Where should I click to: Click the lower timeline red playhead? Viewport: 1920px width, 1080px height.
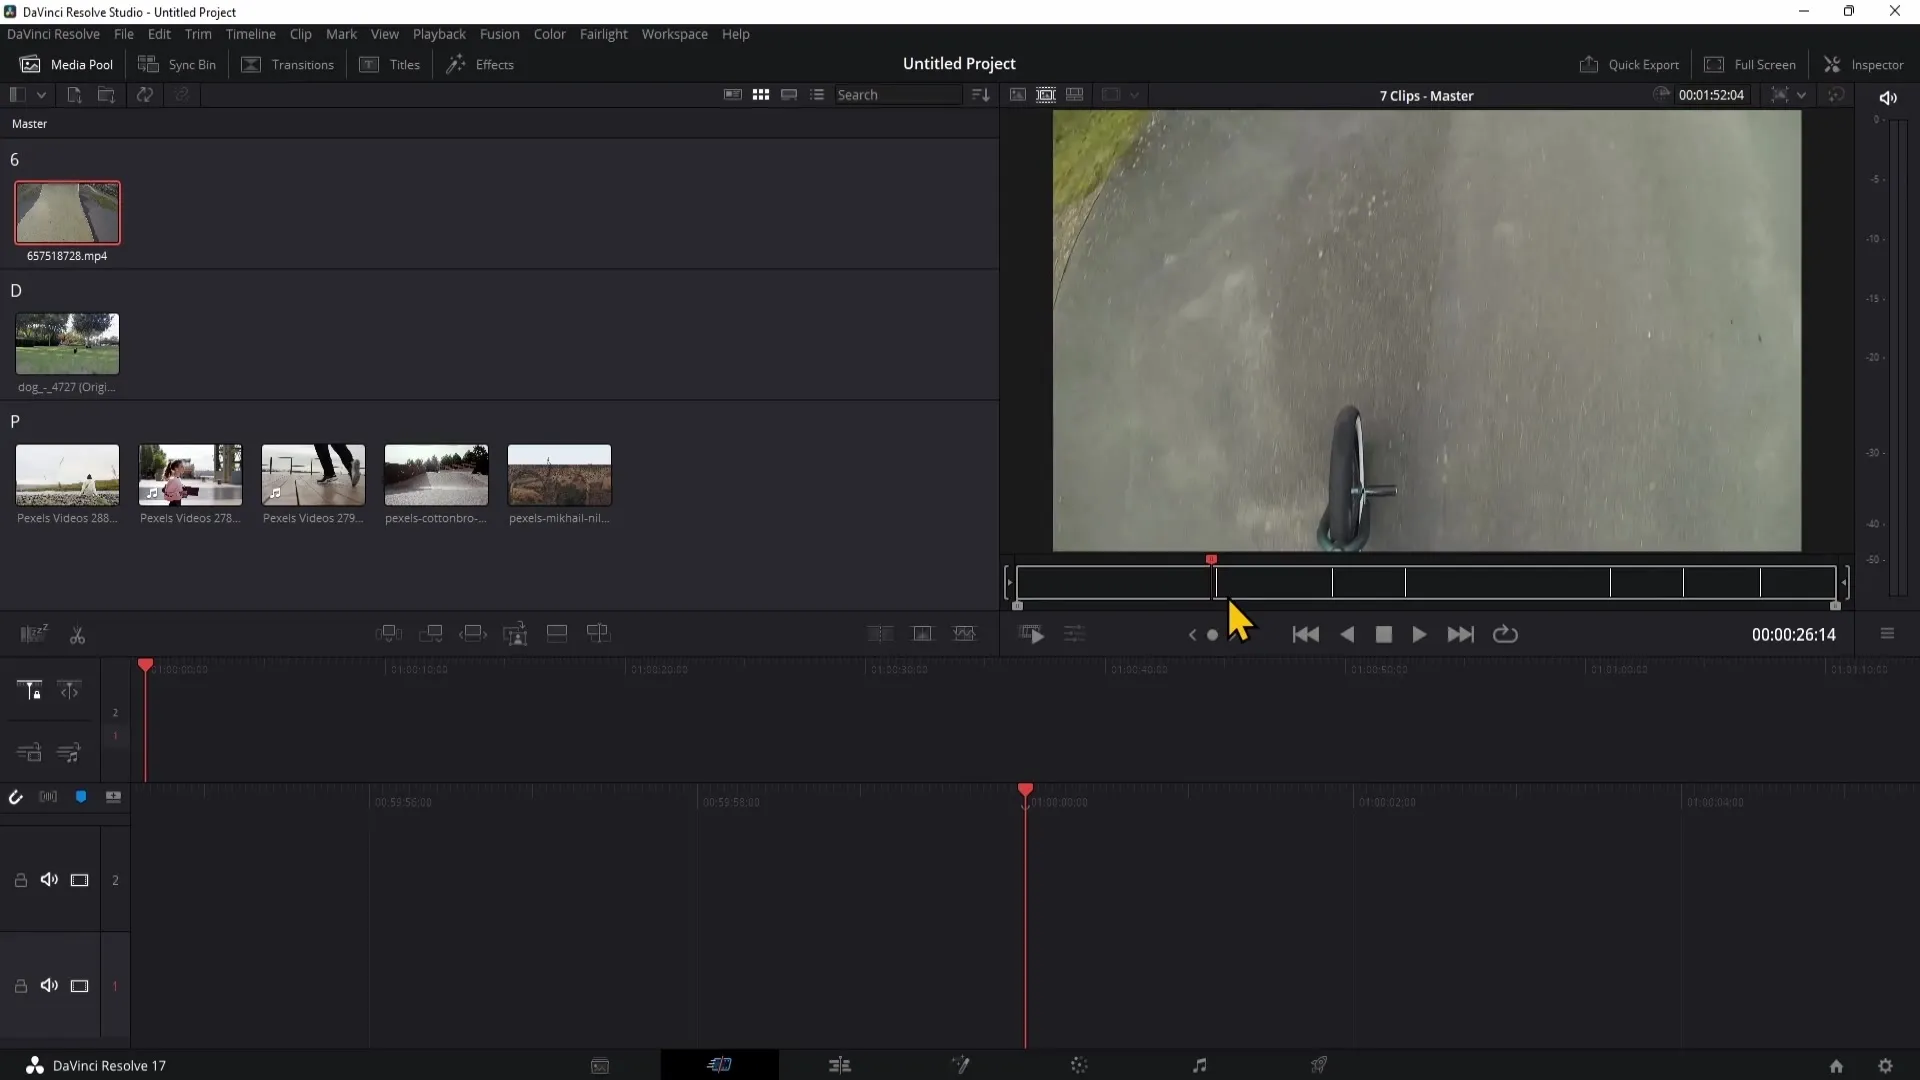1025,791
